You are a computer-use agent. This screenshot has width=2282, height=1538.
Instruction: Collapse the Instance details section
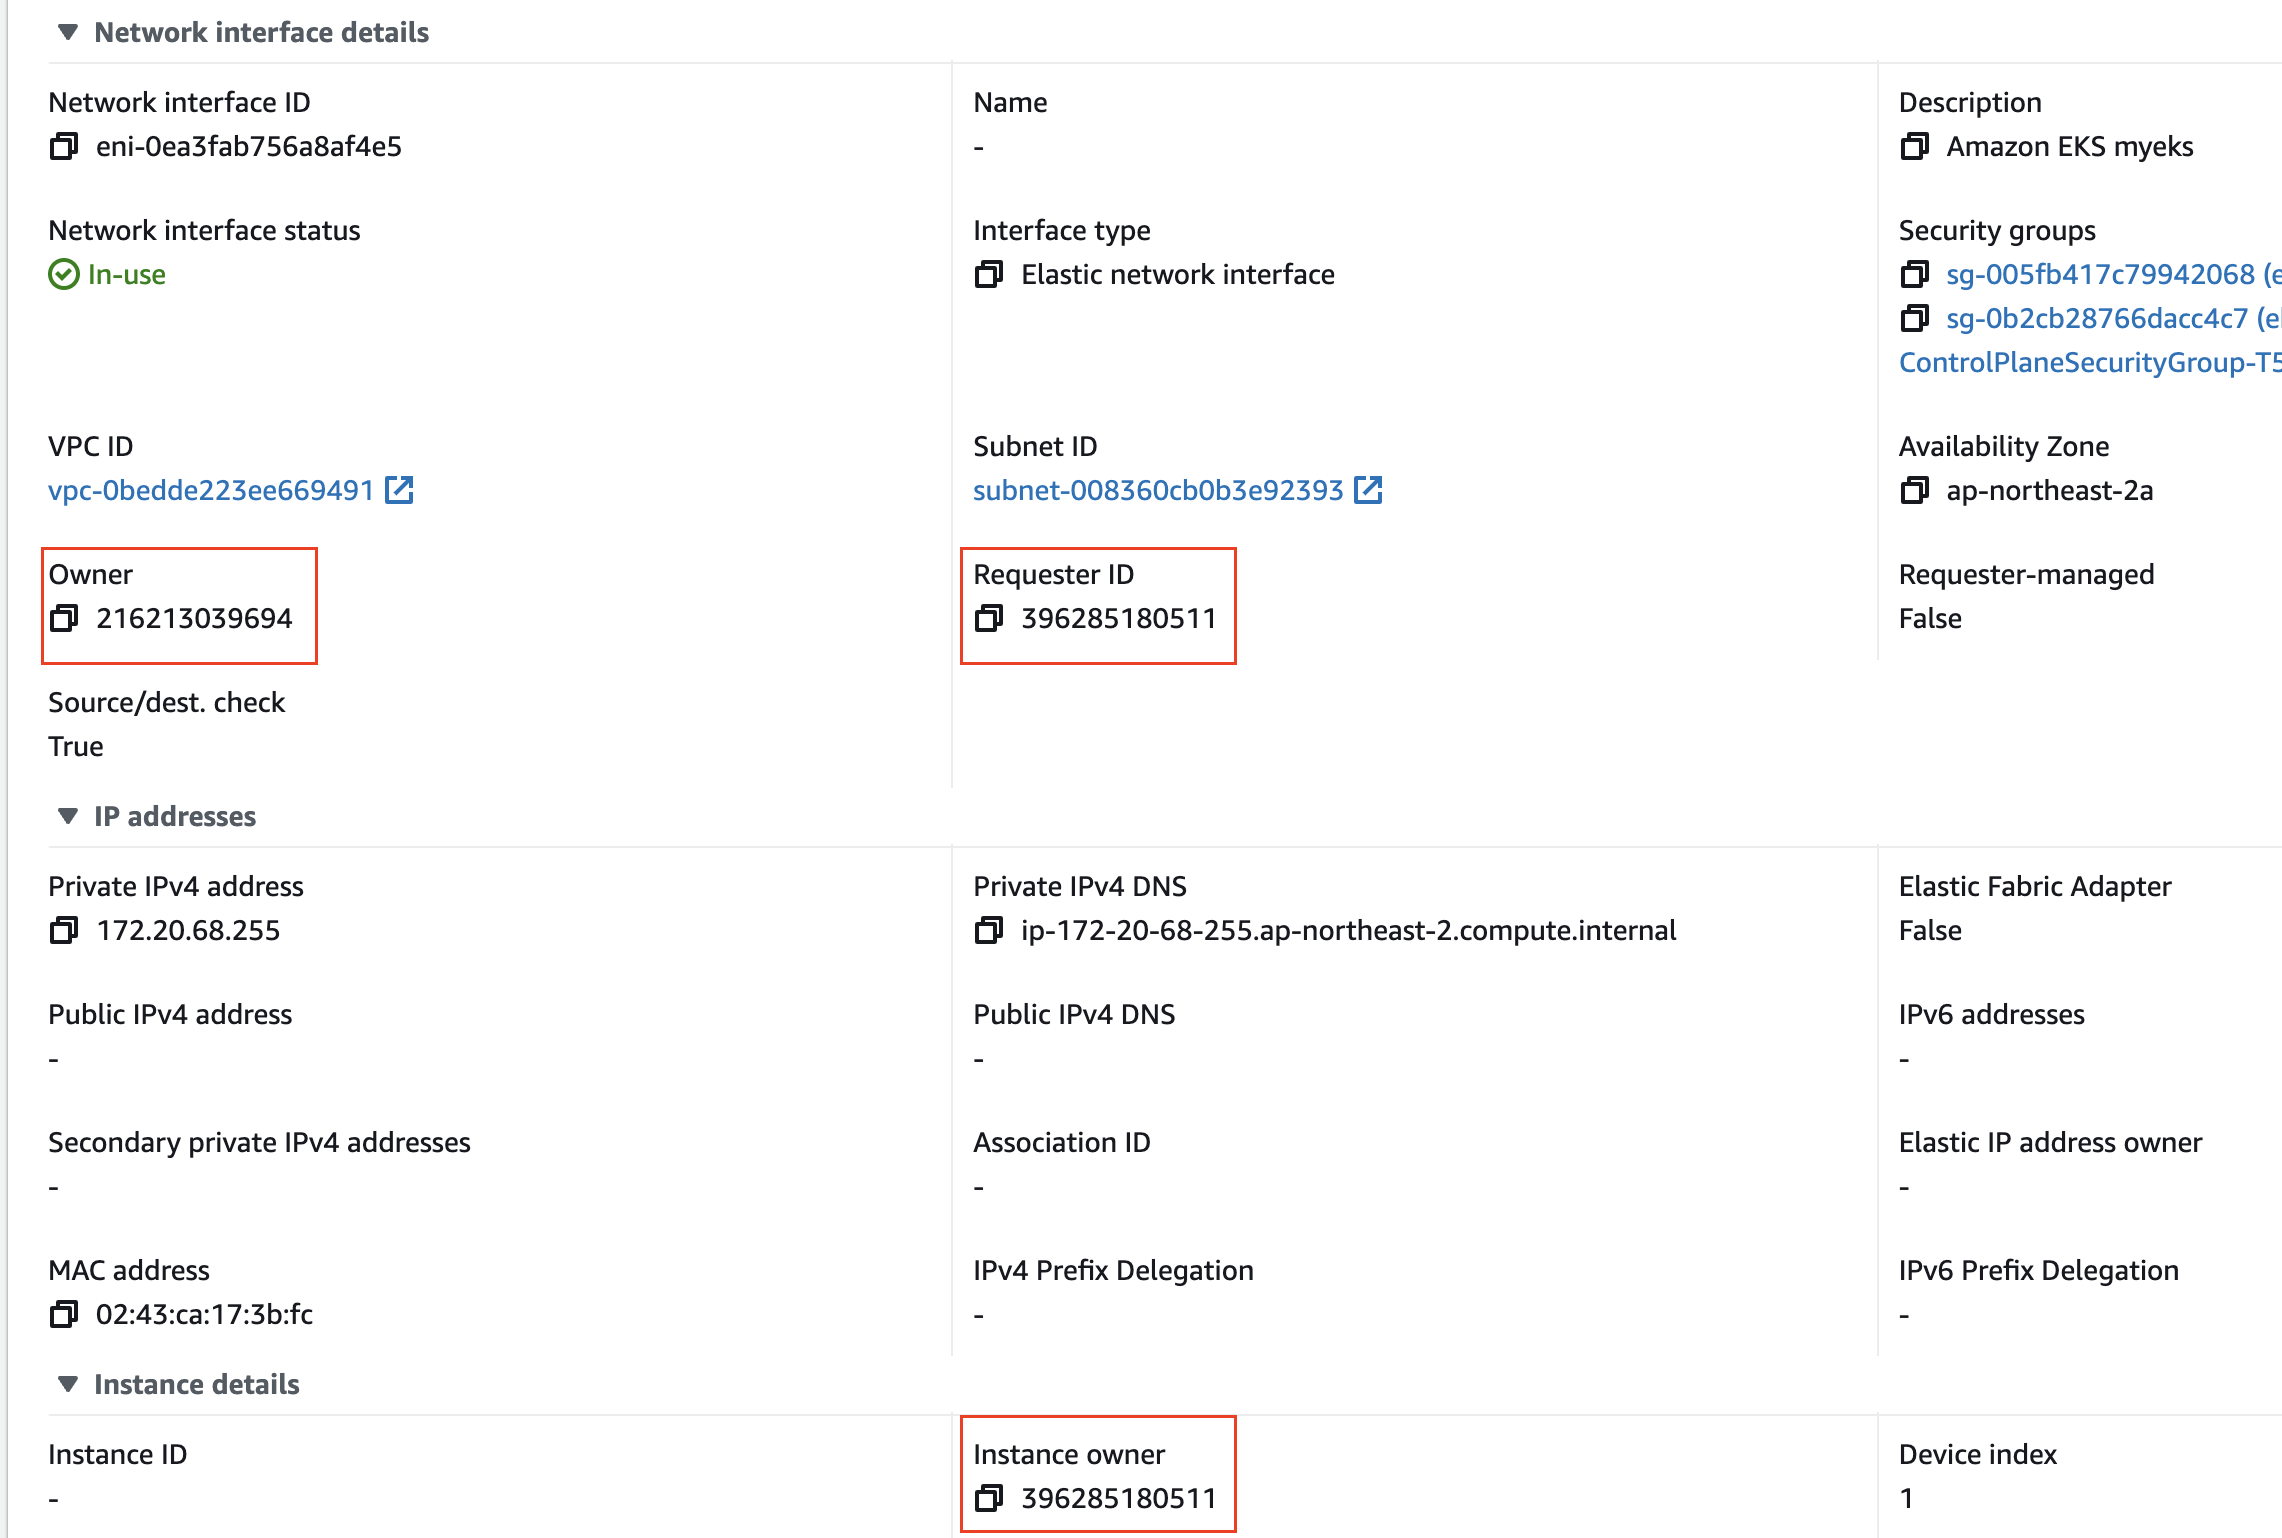68,1384
